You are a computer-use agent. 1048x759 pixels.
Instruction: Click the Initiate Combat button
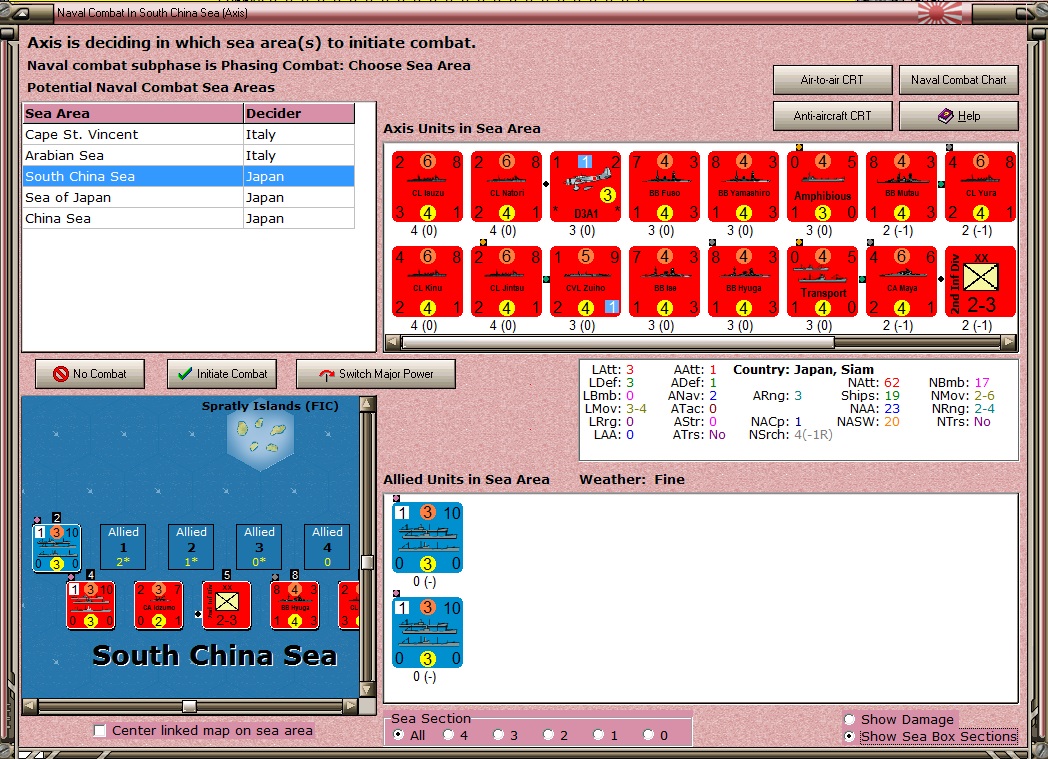(x=223, y=374)
